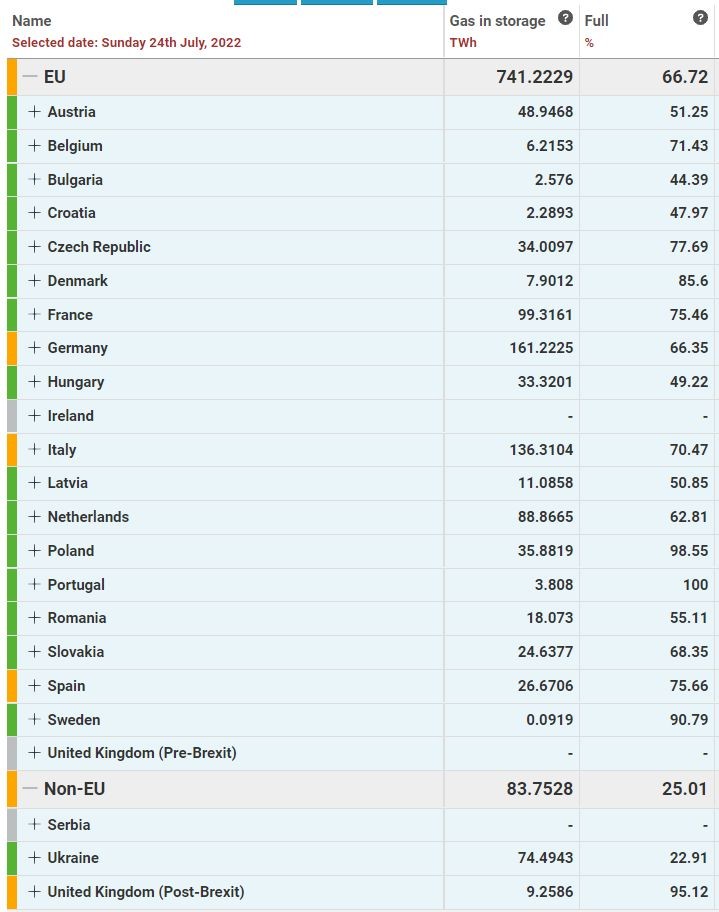Open the Gas in storage help icon

565,18
